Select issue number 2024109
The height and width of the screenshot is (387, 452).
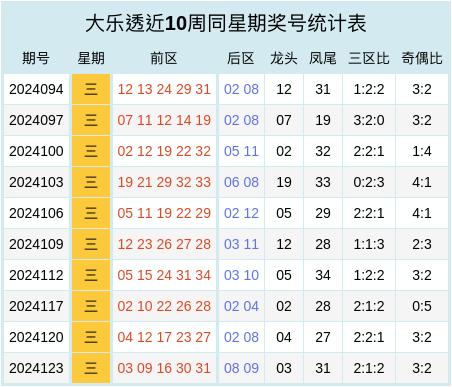tap(36, 244)
